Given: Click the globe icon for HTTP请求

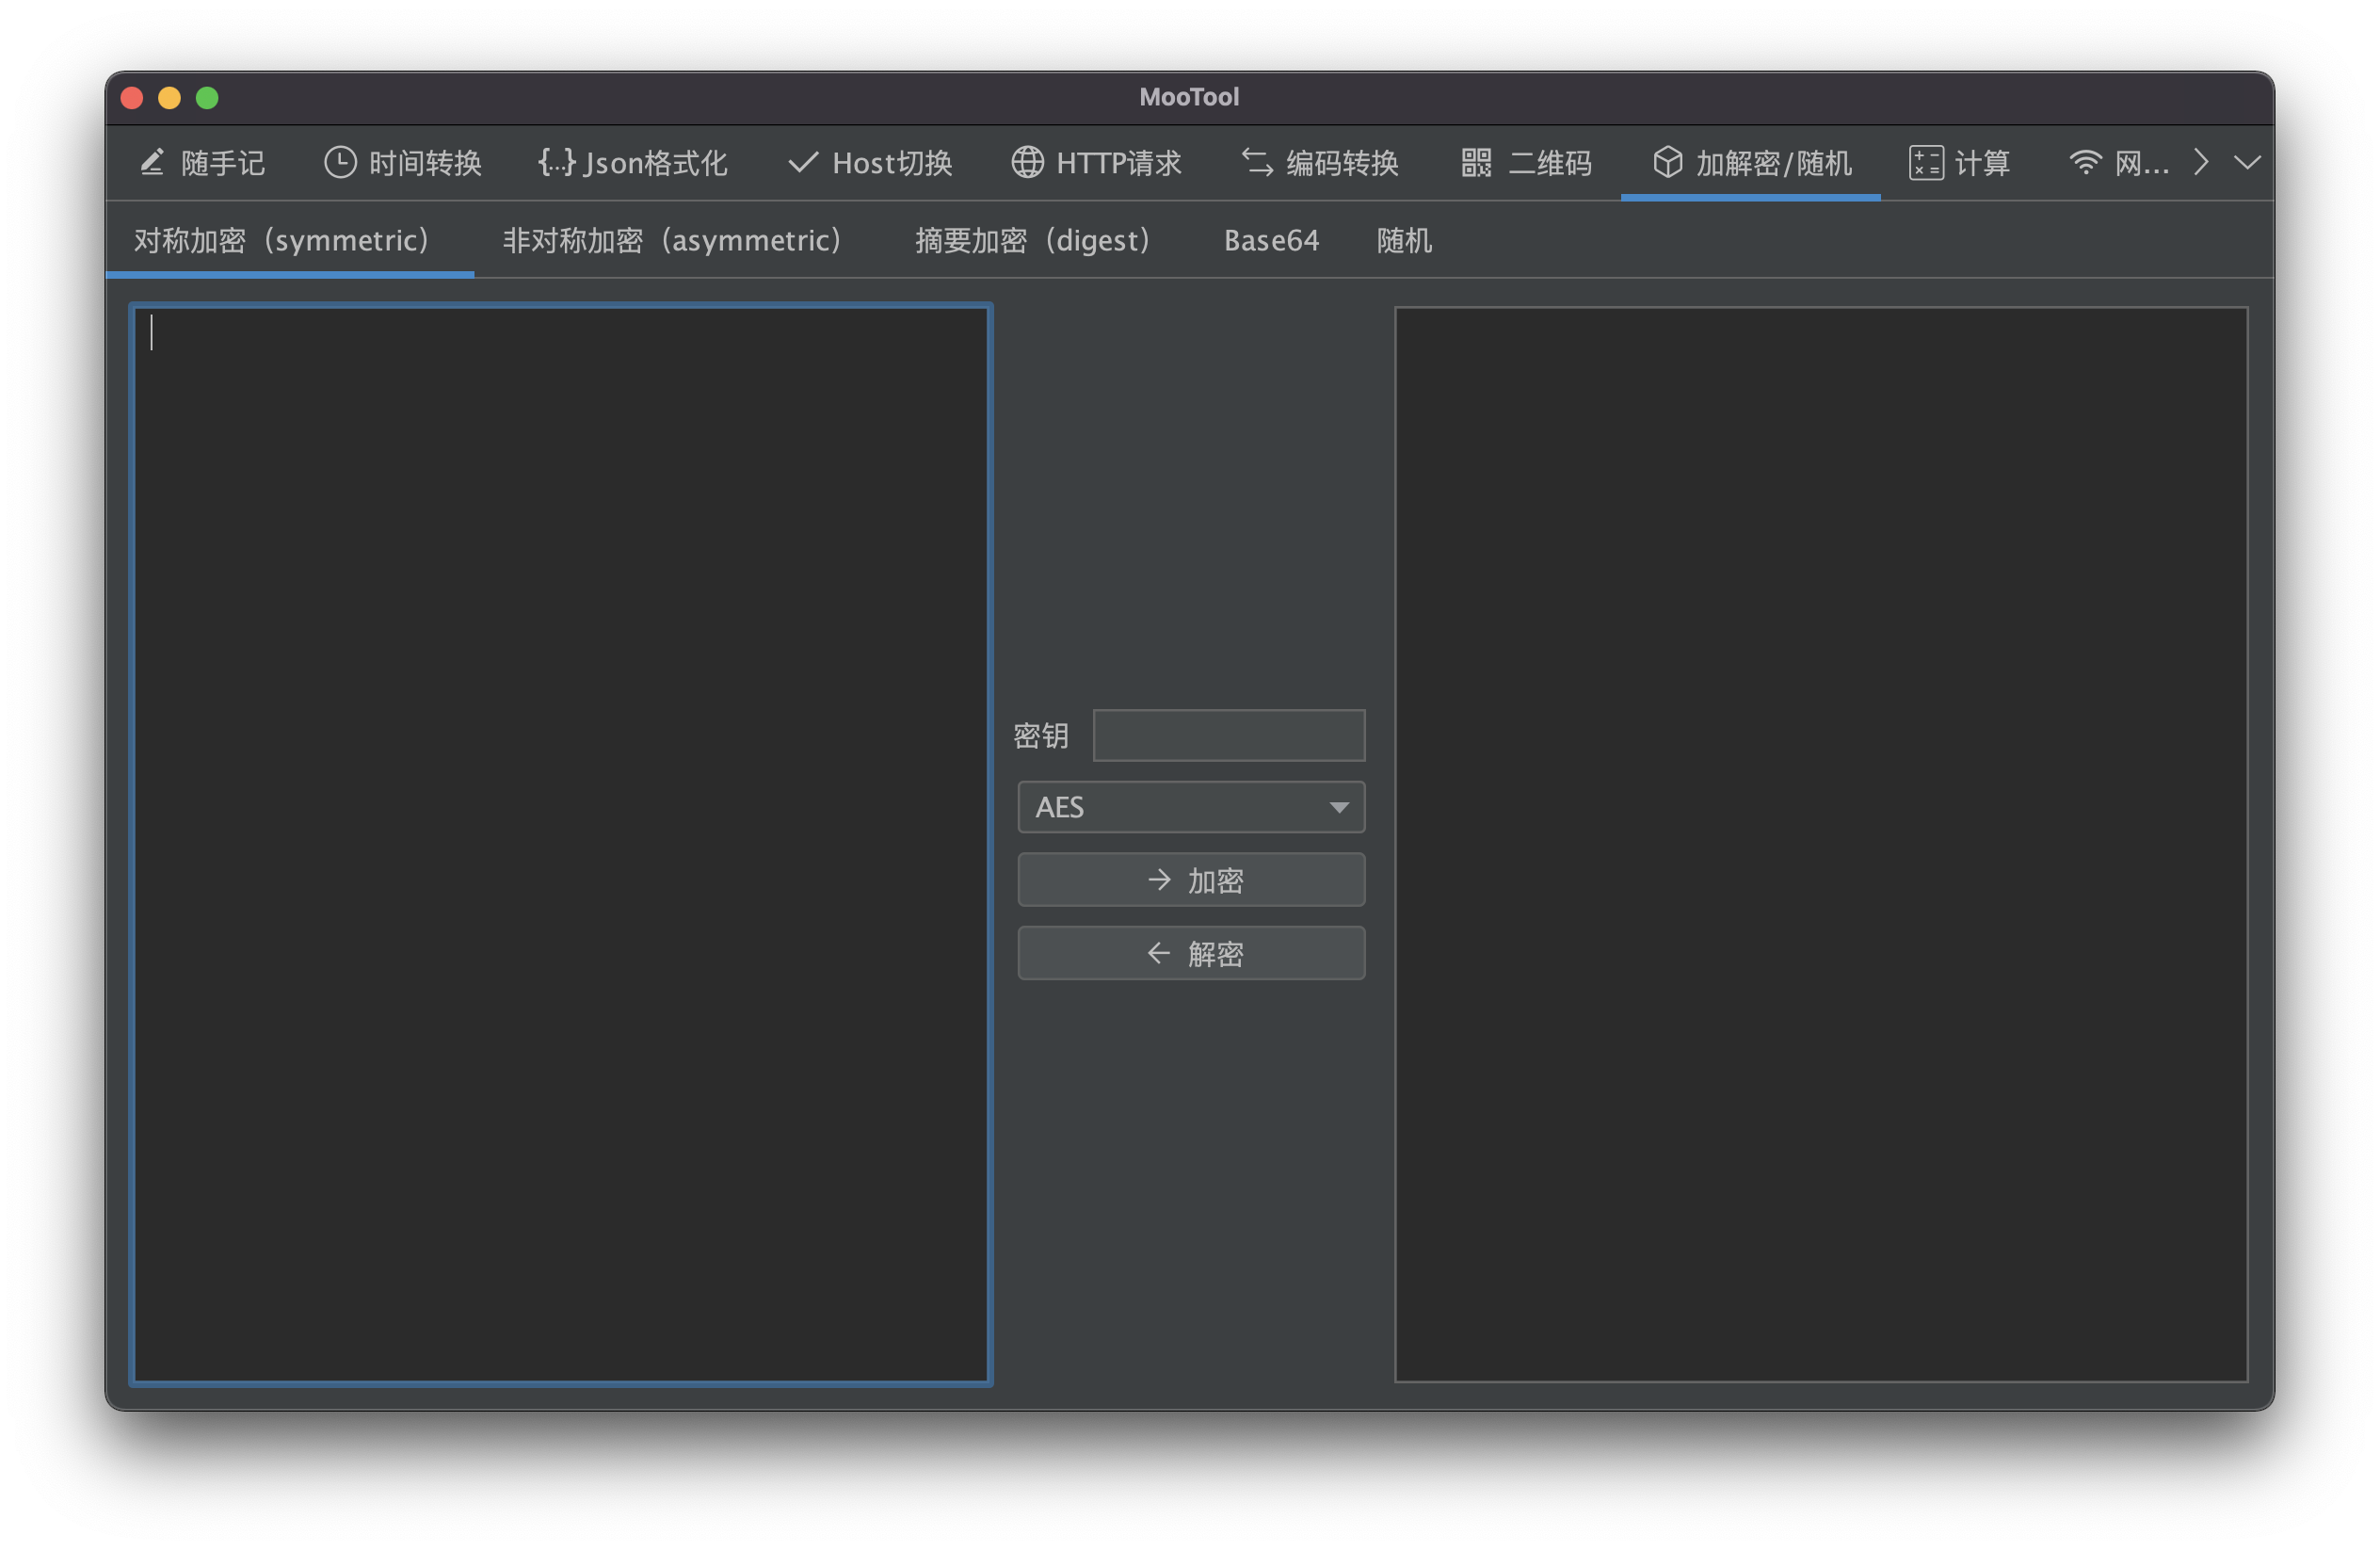Looking at the screenshot, I should (1027, 162).
